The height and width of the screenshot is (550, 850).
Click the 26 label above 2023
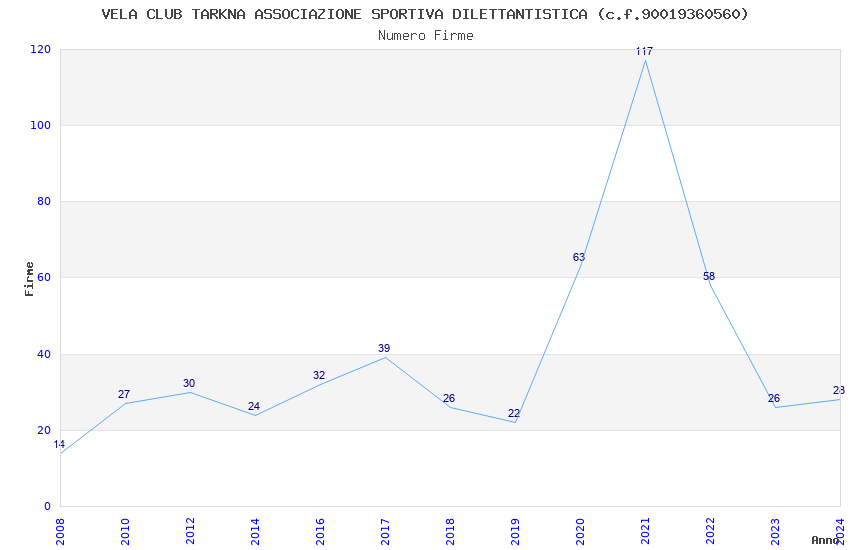pos(774,398)
